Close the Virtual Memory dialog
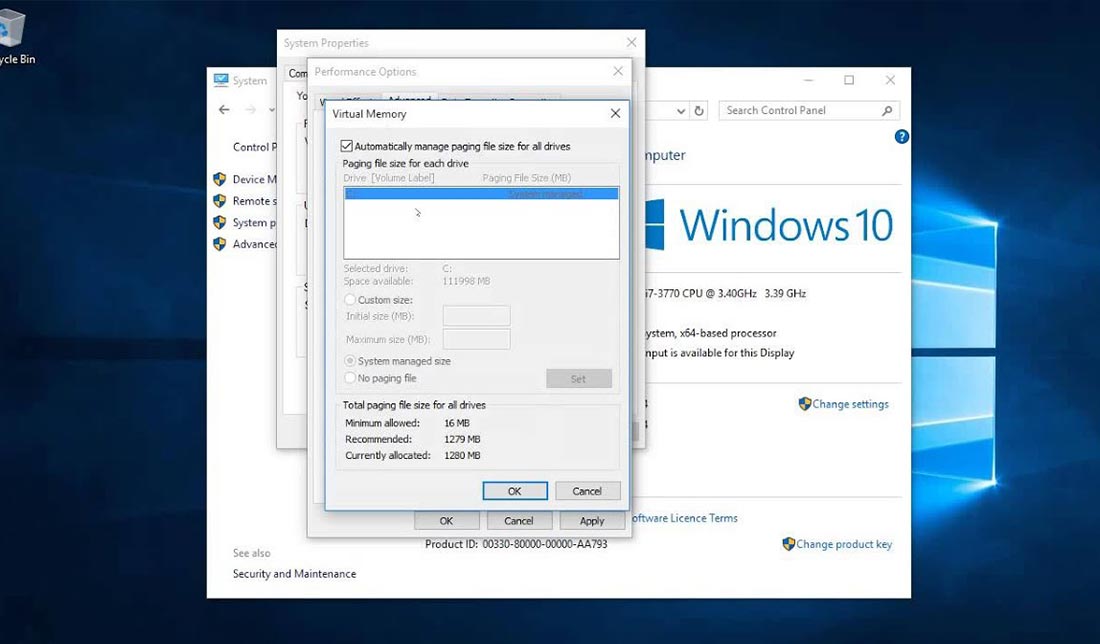Image resolution: width=1100 pixels, height=644 pixels. tap(615, 114)
